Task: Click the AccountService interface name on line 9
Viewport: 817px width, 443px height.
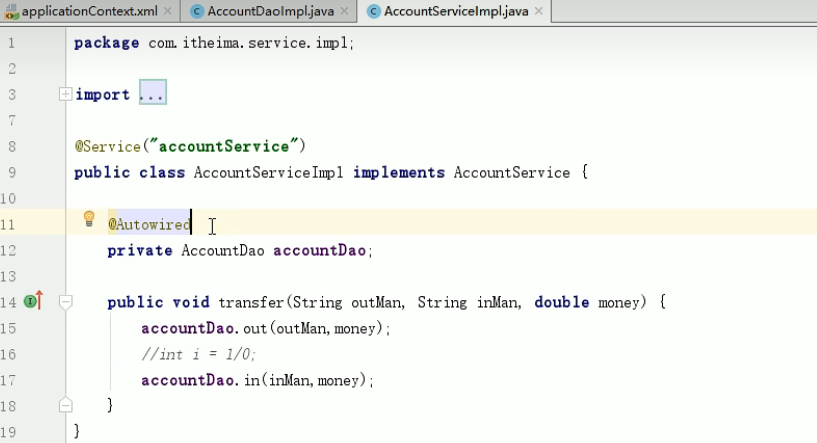Action: 512,173
